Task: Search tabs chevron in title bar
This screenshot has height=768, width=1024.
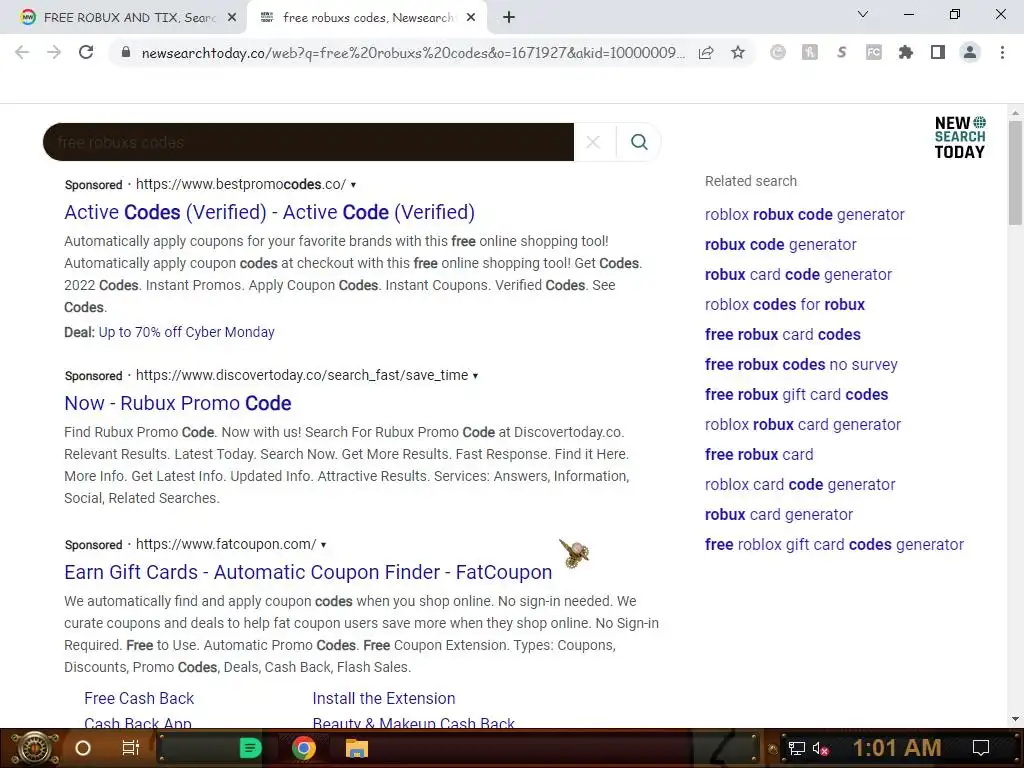Action: tap(863, 14)
